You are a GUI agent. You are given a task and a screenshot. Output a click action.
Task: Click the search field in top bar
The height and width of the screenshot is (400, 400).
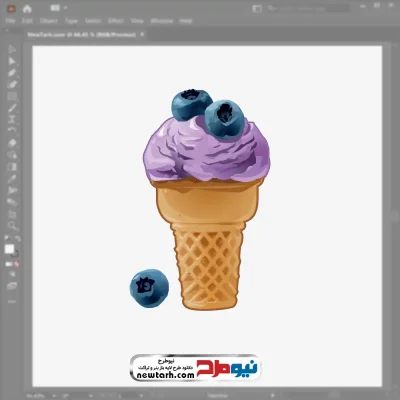308,9
